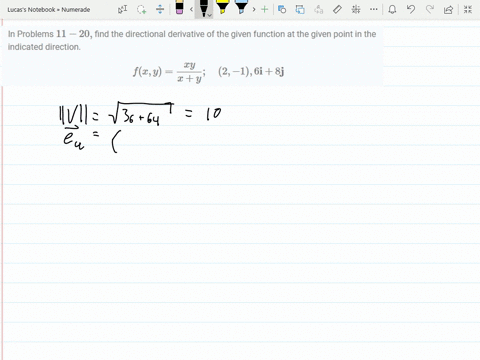
Task: Show previous pens with left chevron
Action: click(x=191, y=9)
